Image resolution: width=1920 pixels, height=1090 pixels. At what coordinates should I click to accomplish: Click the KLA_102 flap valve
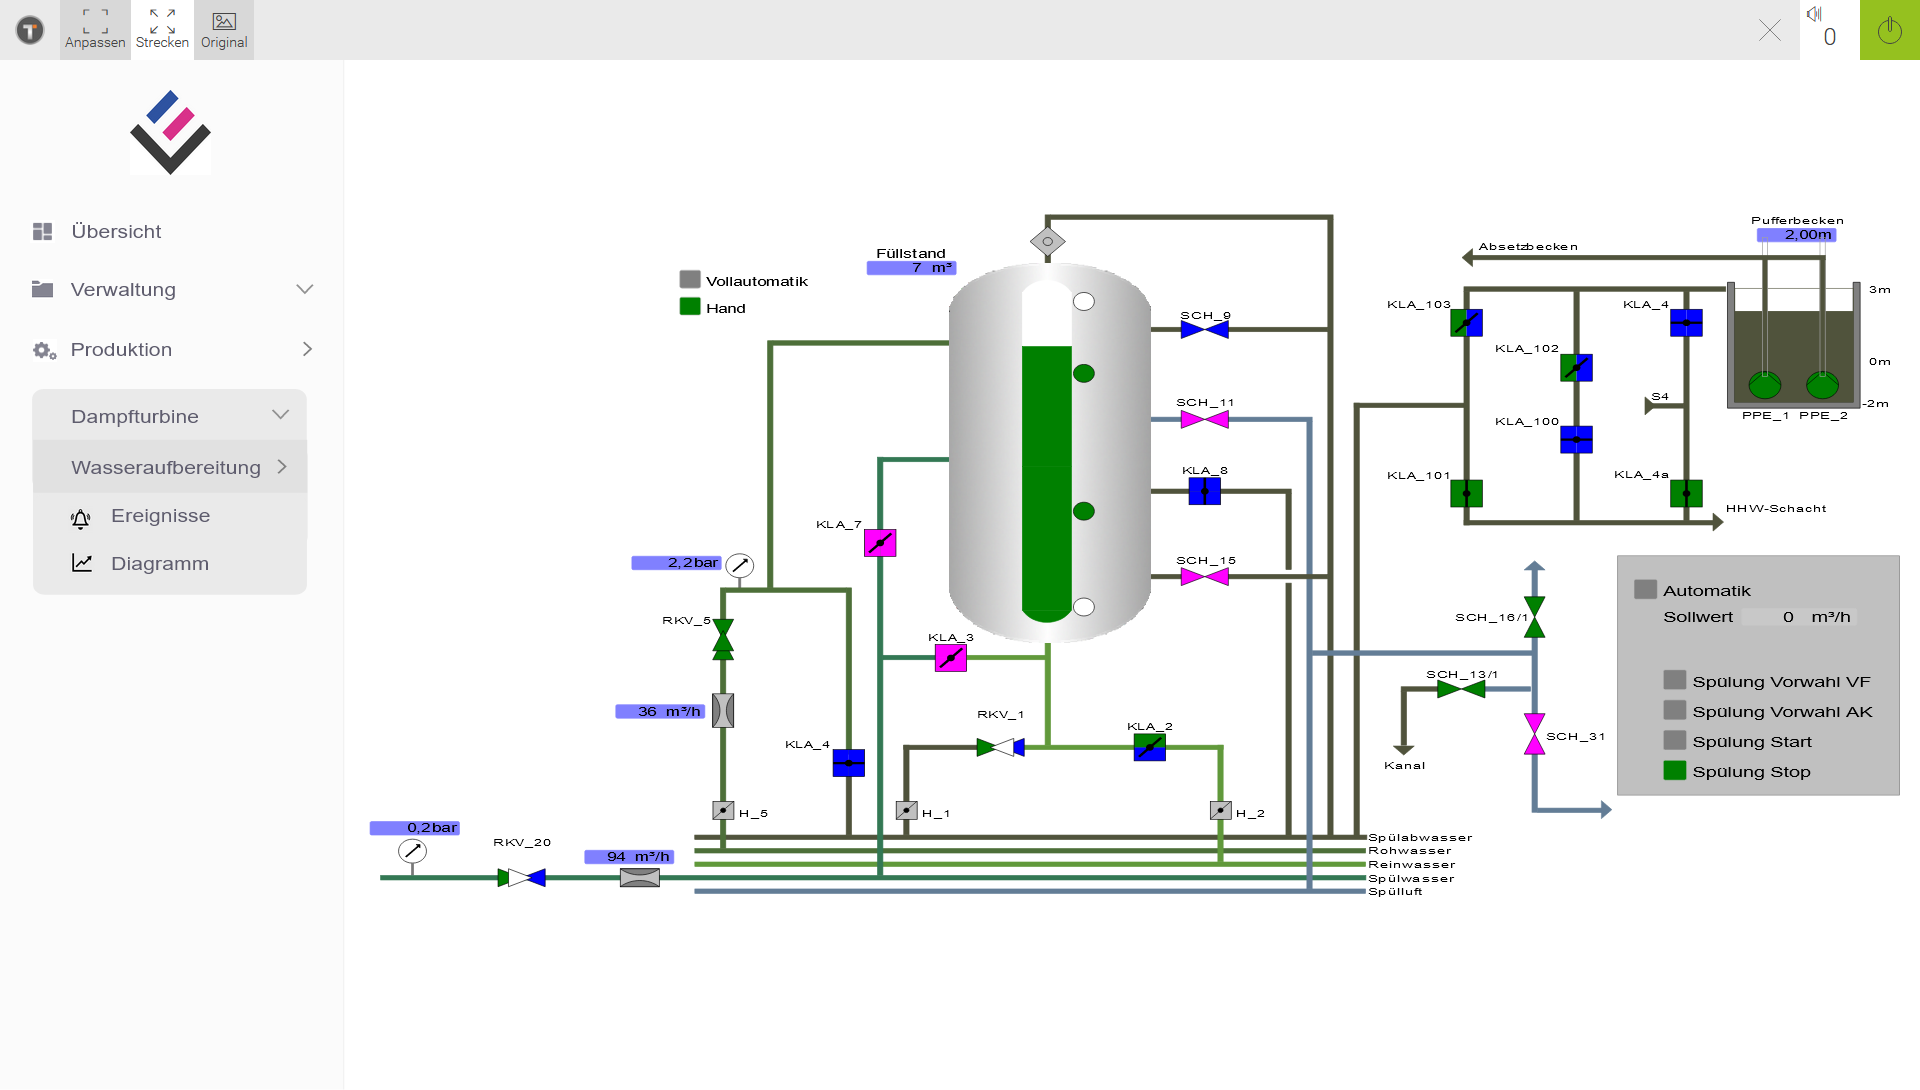(x=1576, y=368)
